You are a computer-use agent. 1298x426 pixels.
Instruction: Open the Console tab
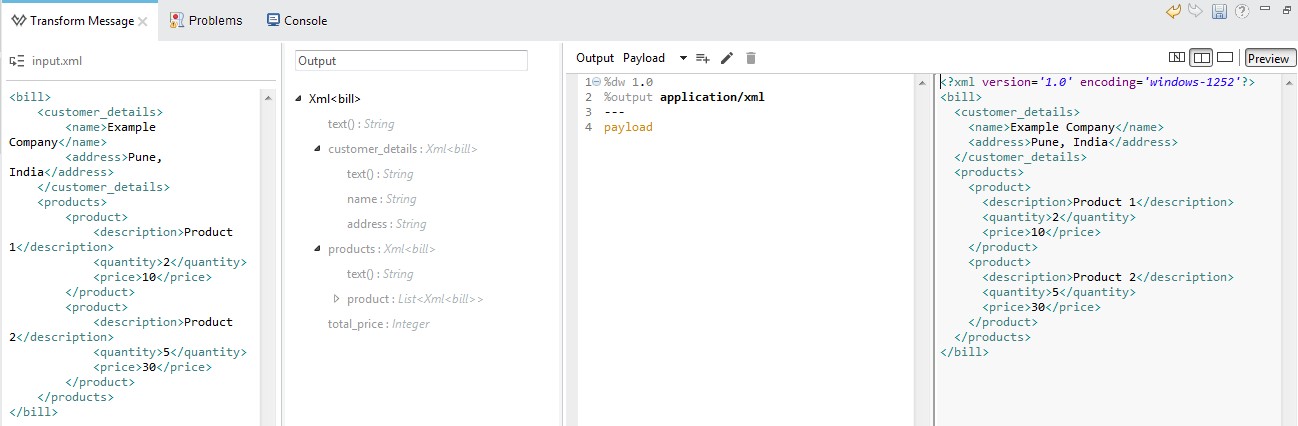point(297,20)
